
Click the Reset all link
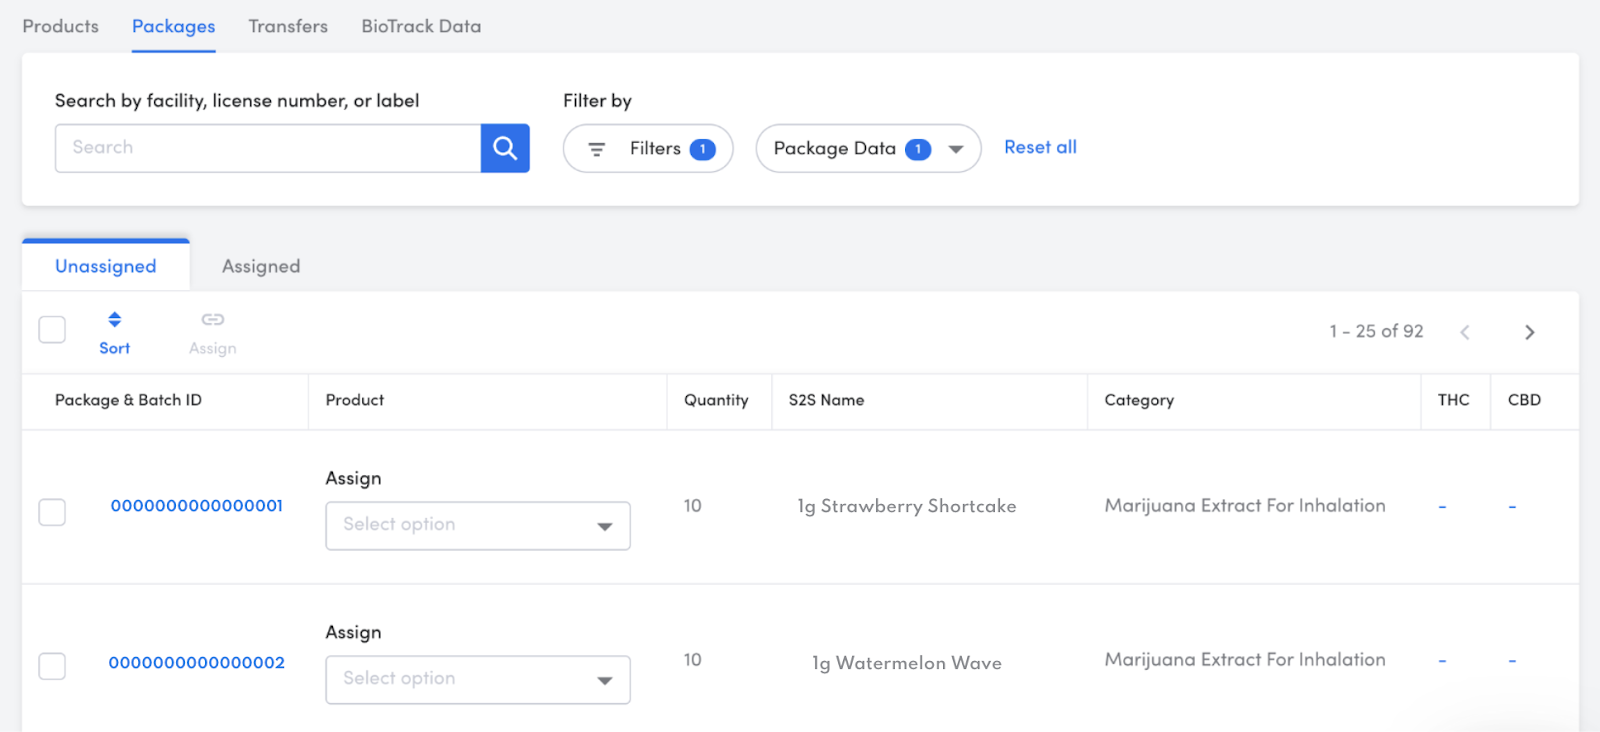point(1041,147)
